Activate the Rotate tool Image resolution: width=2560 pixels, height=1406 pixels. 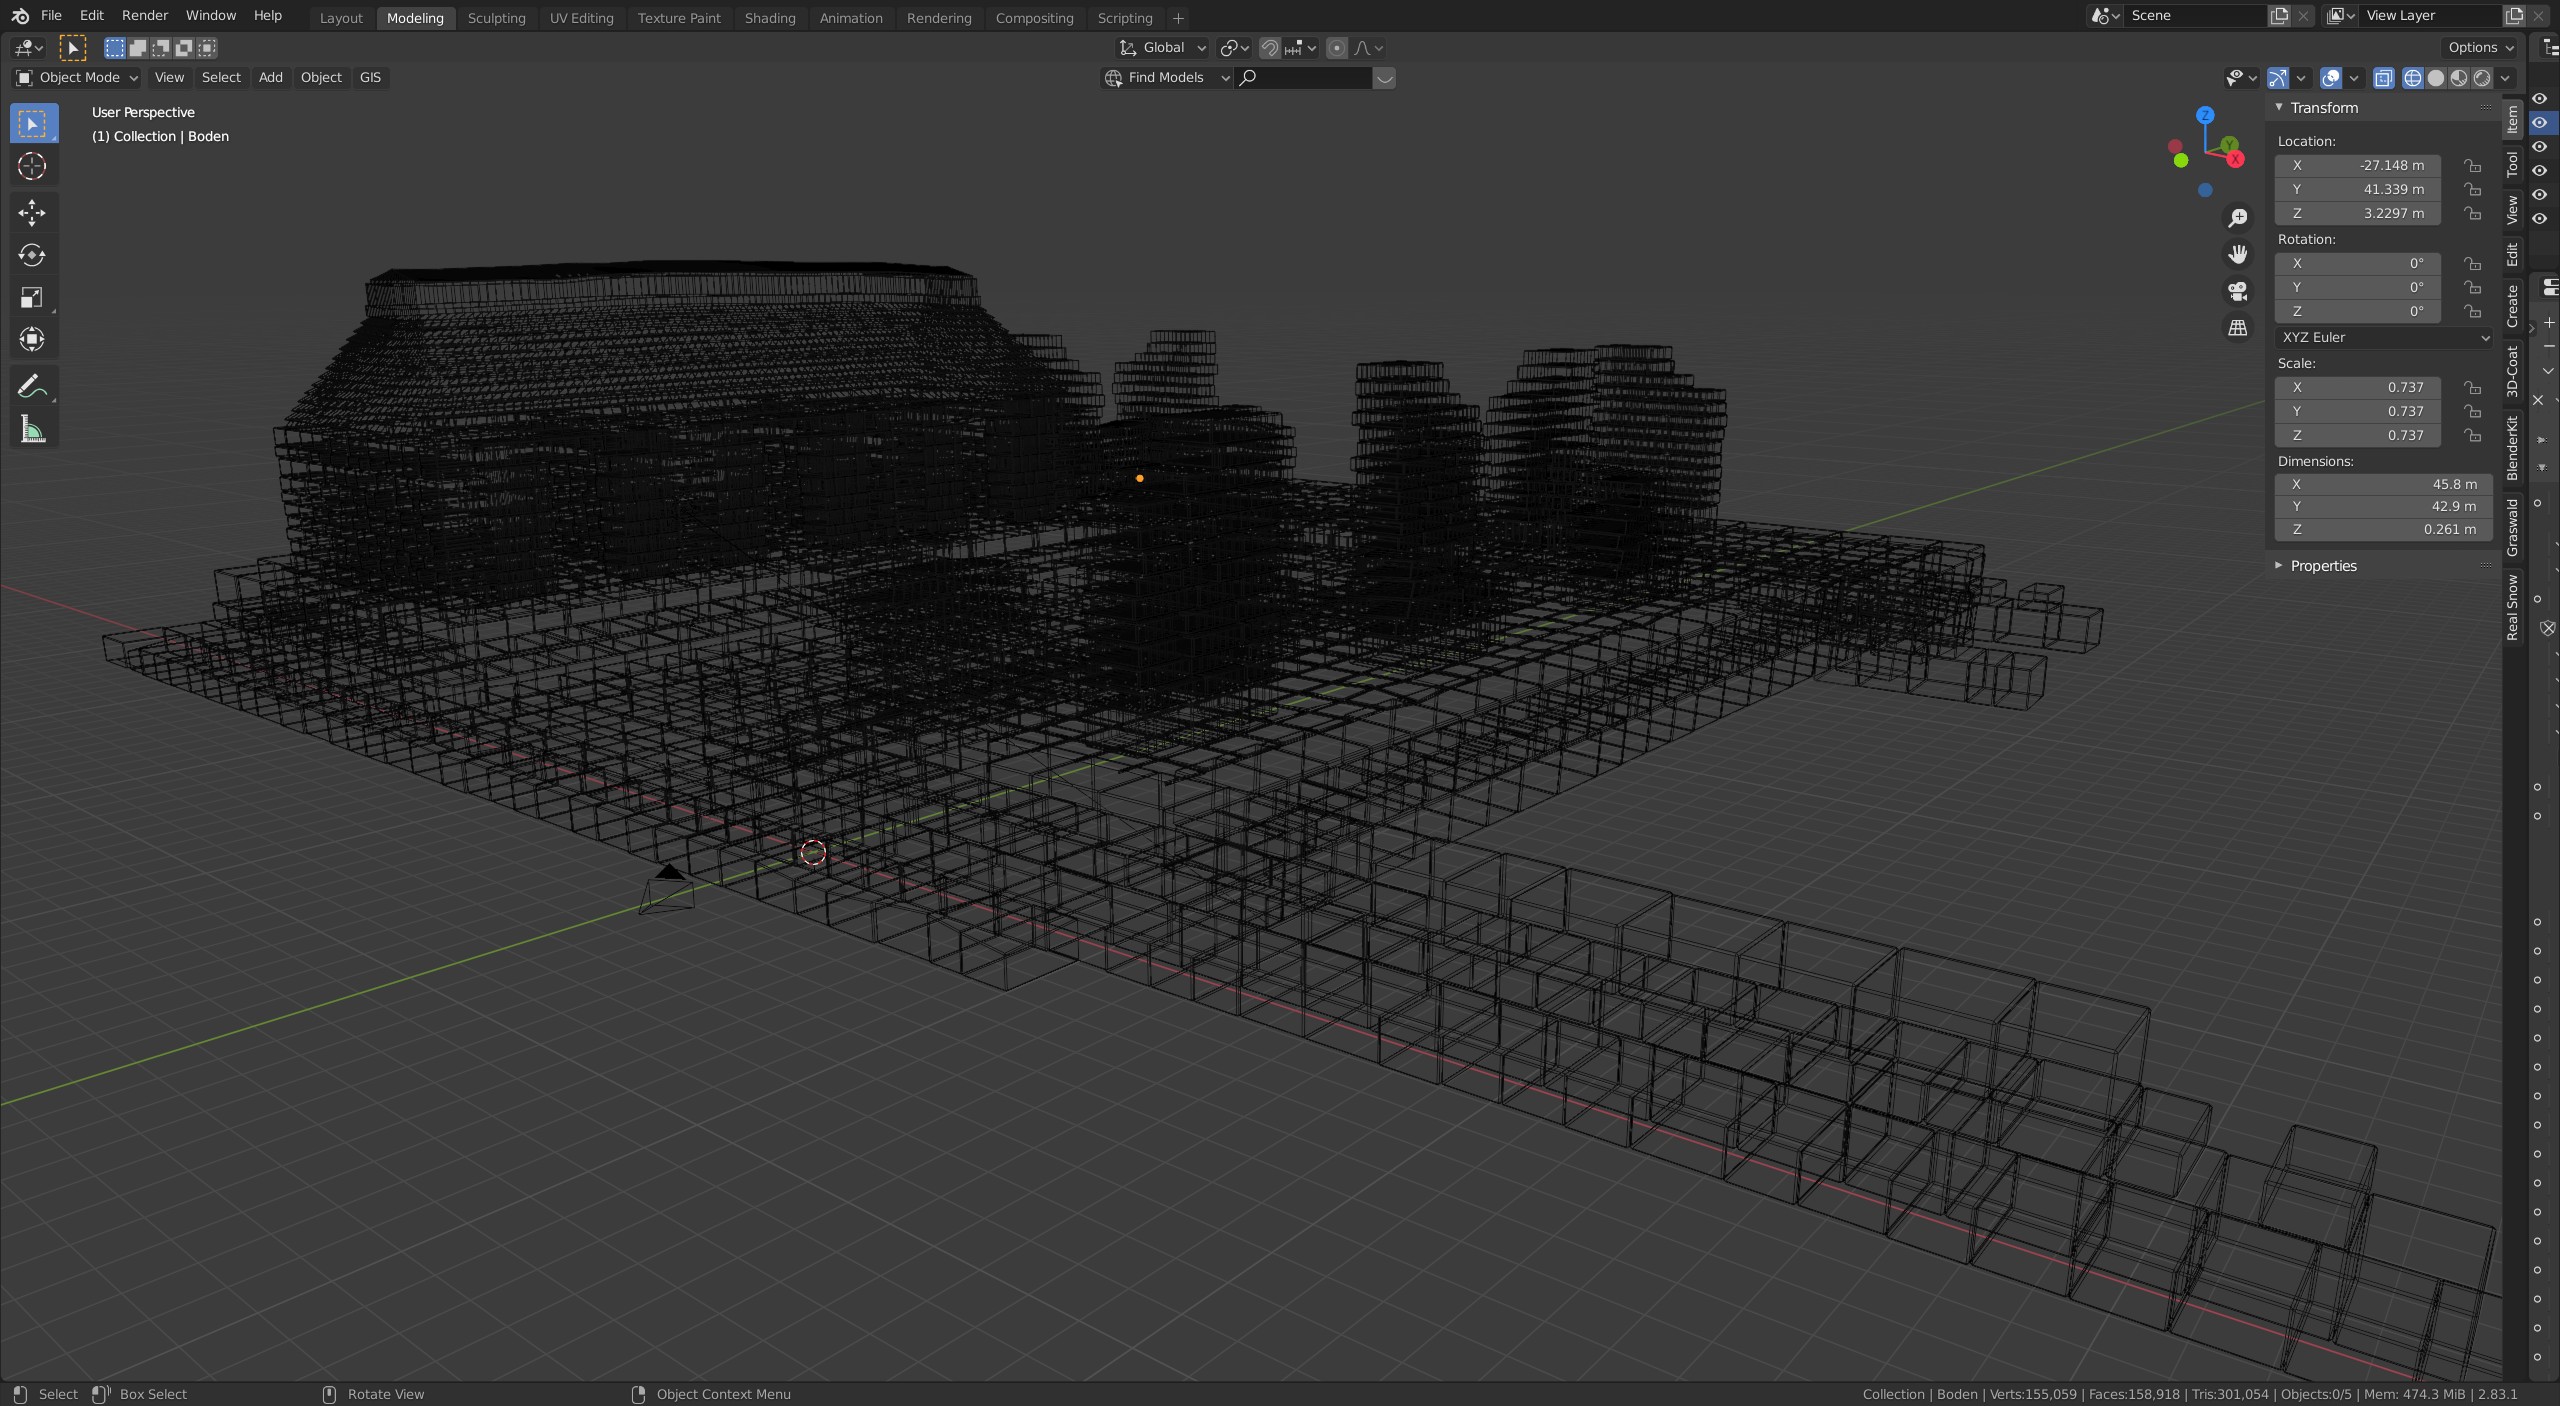(32, 255)
